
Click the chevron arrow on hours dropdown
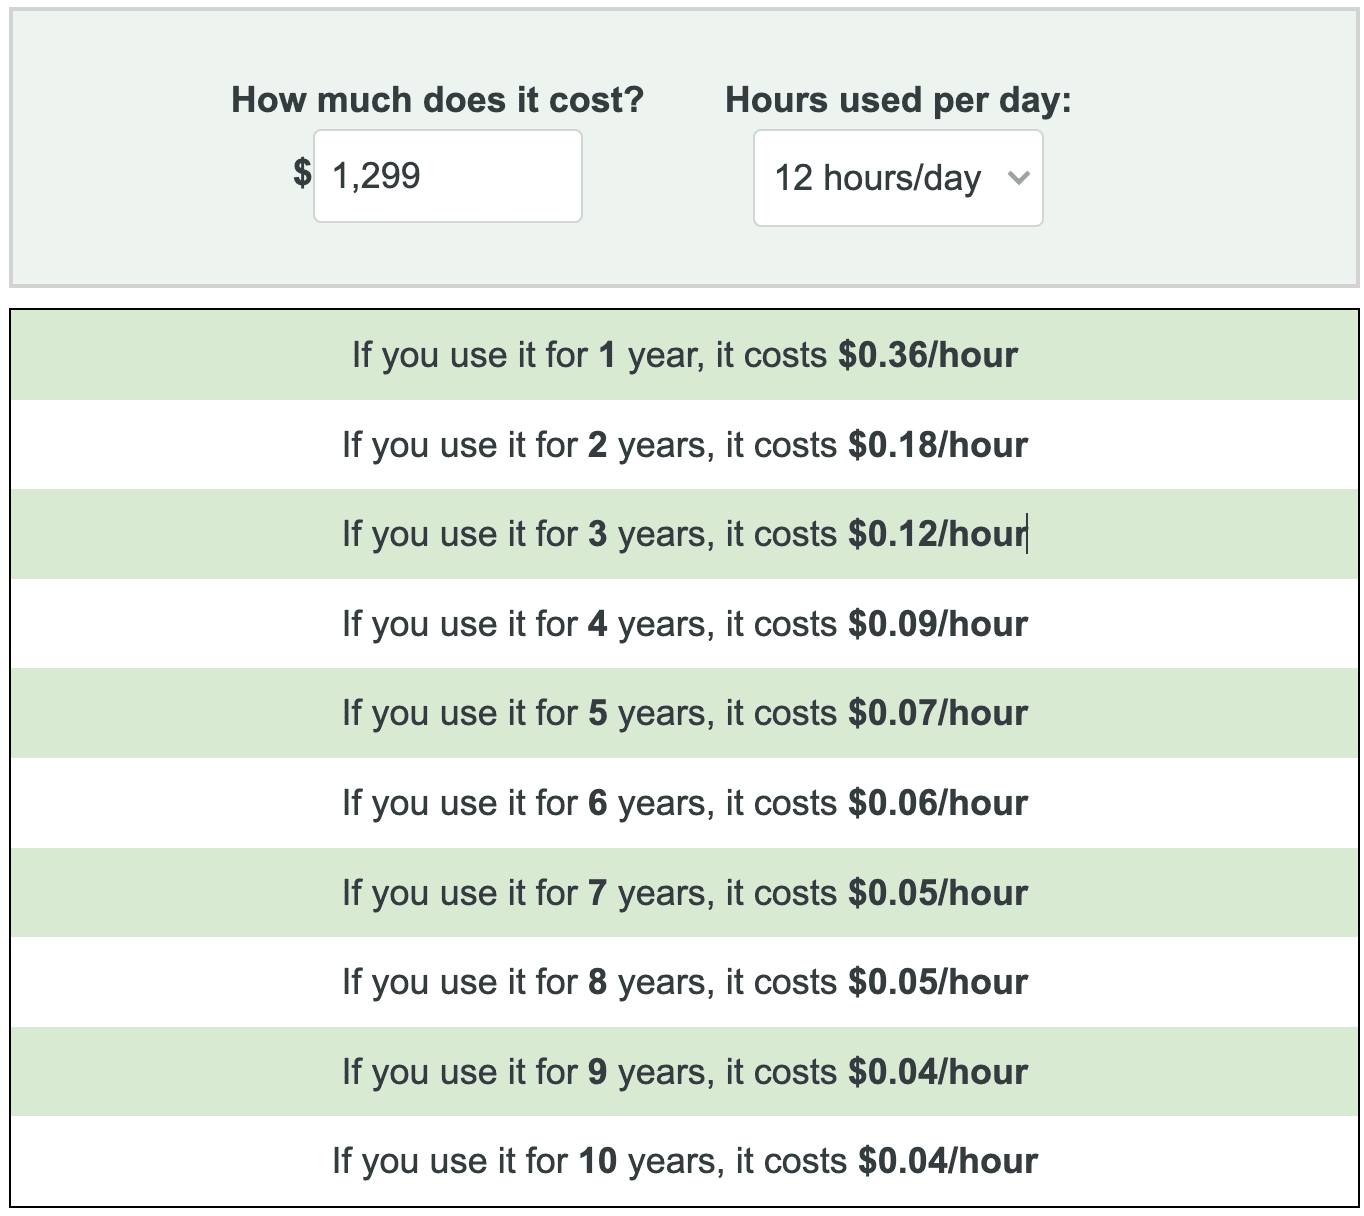pos(1018,178)
